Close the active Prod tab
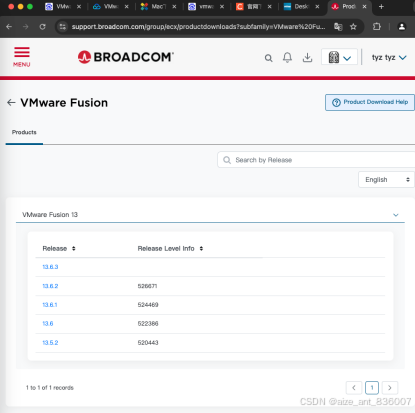 tap(365, 7)
